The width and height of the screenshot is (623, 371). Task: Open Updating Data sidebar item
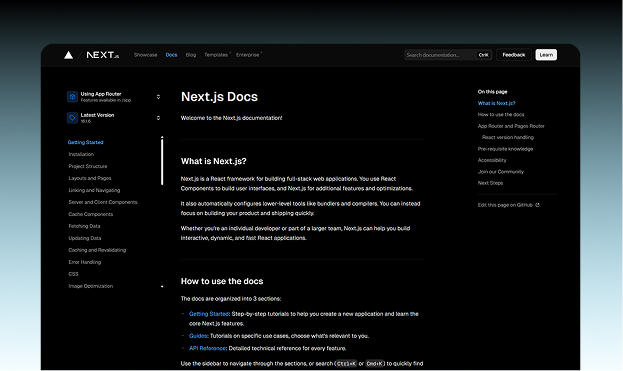point(85,238)
